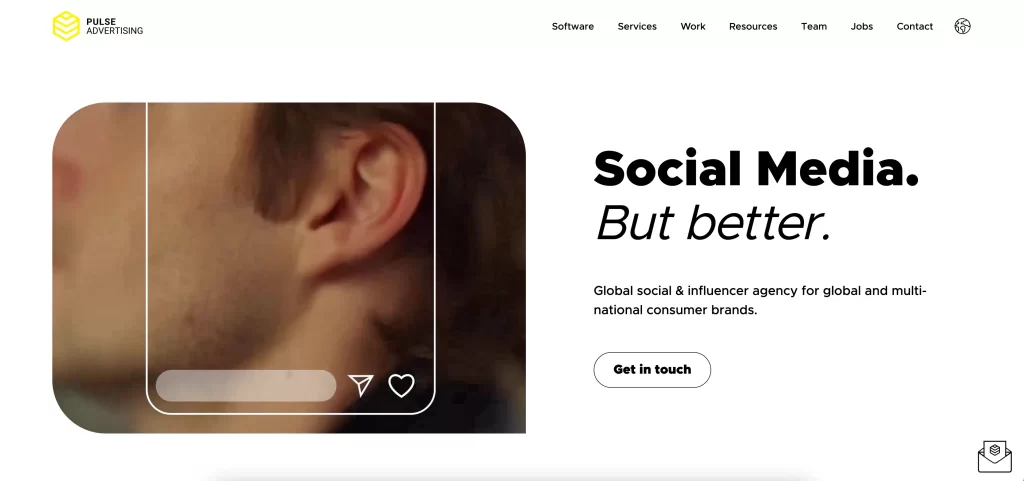Screen dimensions: 1024x481
Task: Click the rounded message bar in phone frame
Action: pos(246,386)
